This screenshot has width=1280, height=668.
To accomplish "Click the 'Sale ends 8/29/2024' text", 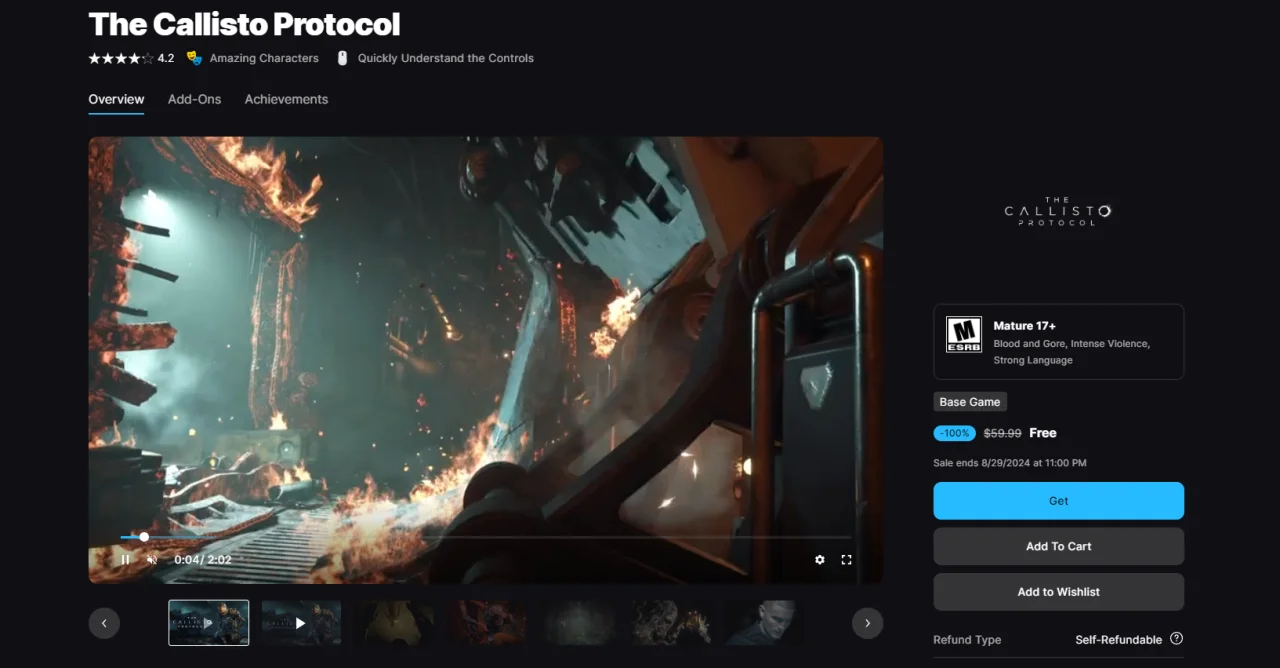I will (x=1009, y=463).
